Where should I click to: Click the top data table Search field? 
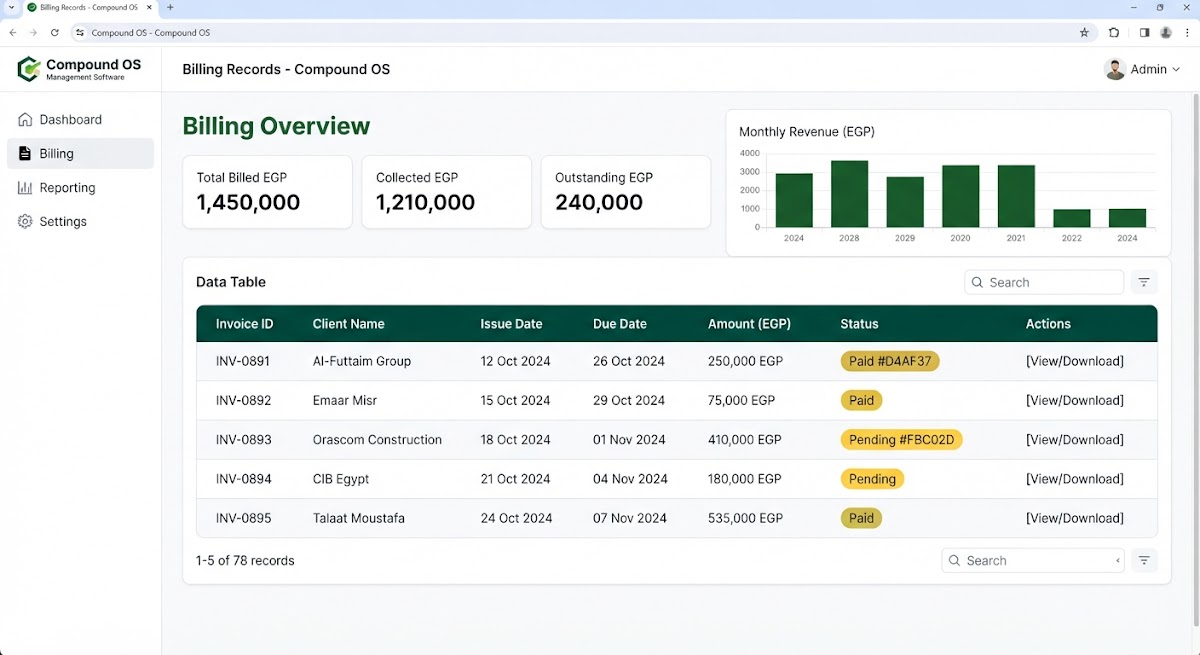1044,282
